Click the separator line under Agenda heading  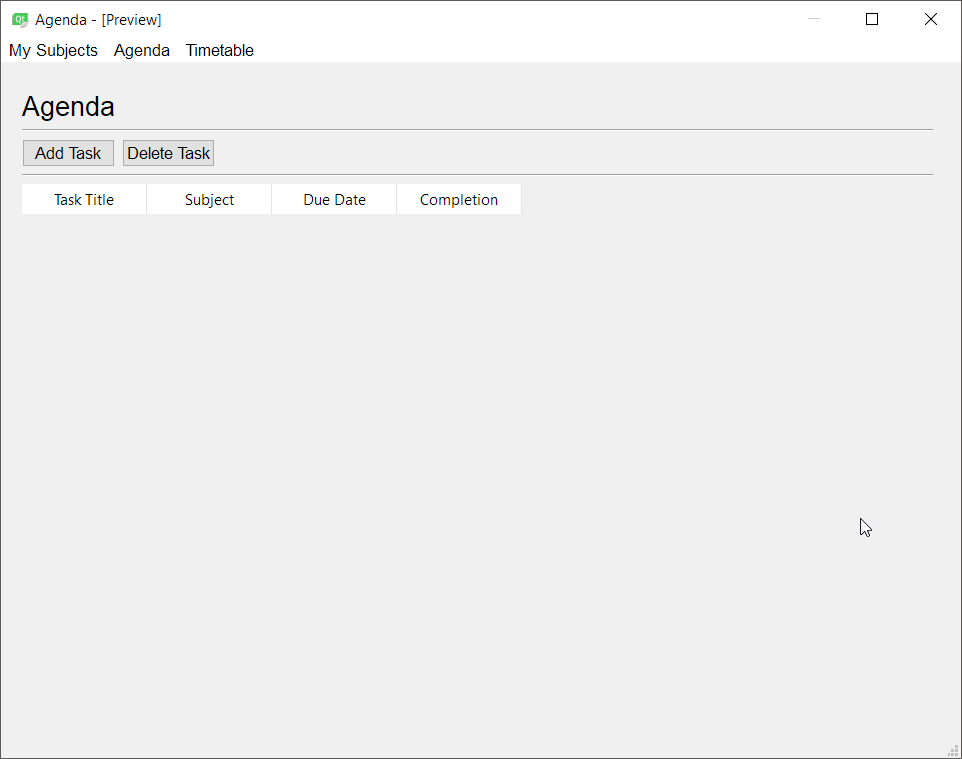[x=477, y=129]
